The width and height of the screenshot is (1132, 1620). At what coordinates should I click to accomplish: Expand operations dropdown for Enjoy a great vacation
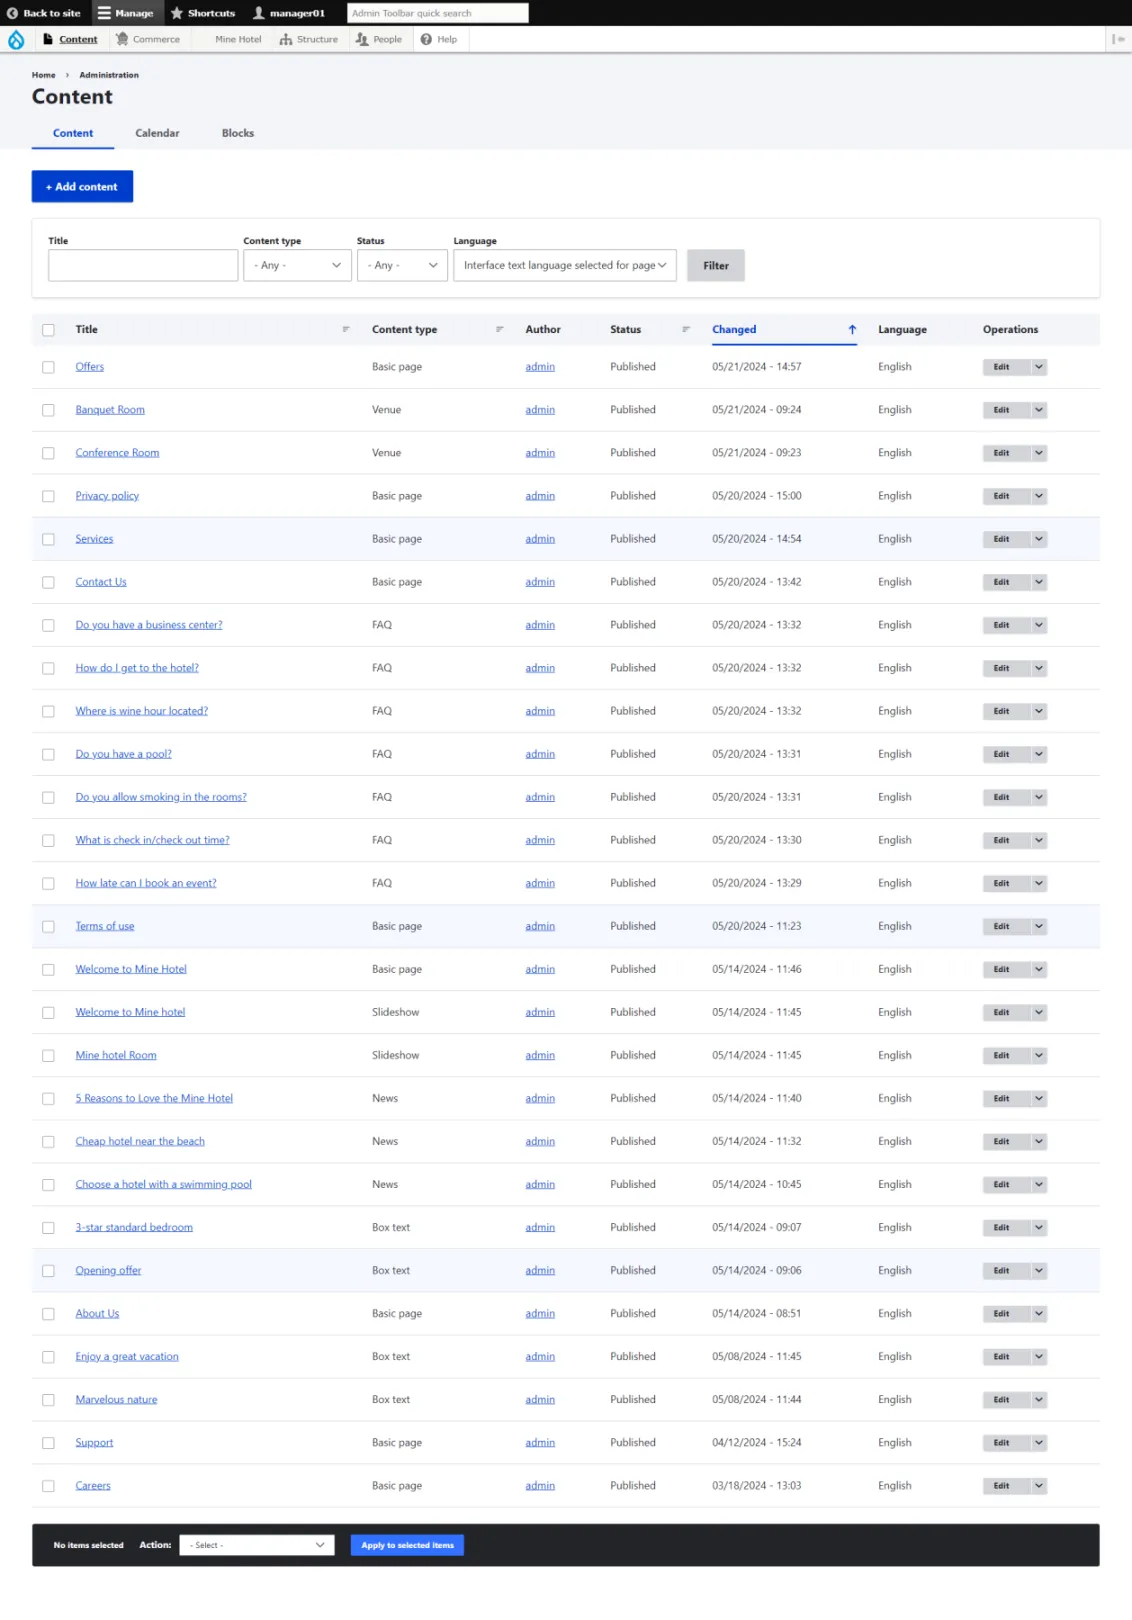coord(1039,1357)
